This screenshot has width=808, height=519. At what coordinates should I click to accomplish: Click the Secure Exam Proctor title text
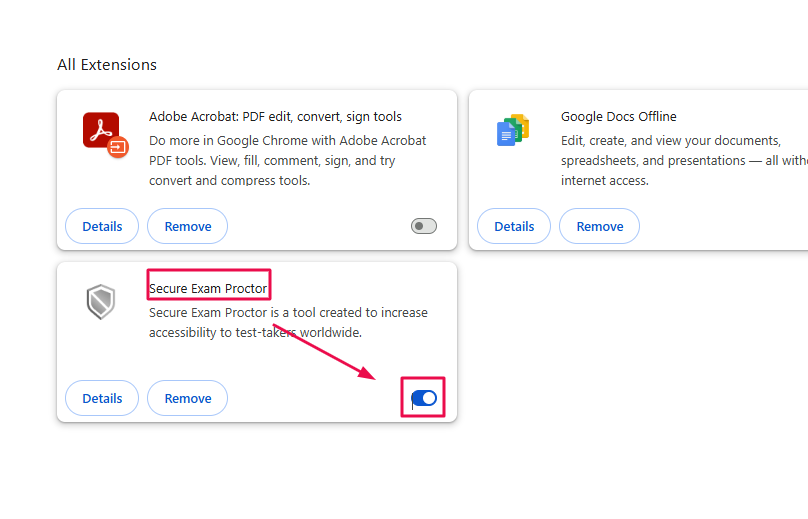click(208, 289)
